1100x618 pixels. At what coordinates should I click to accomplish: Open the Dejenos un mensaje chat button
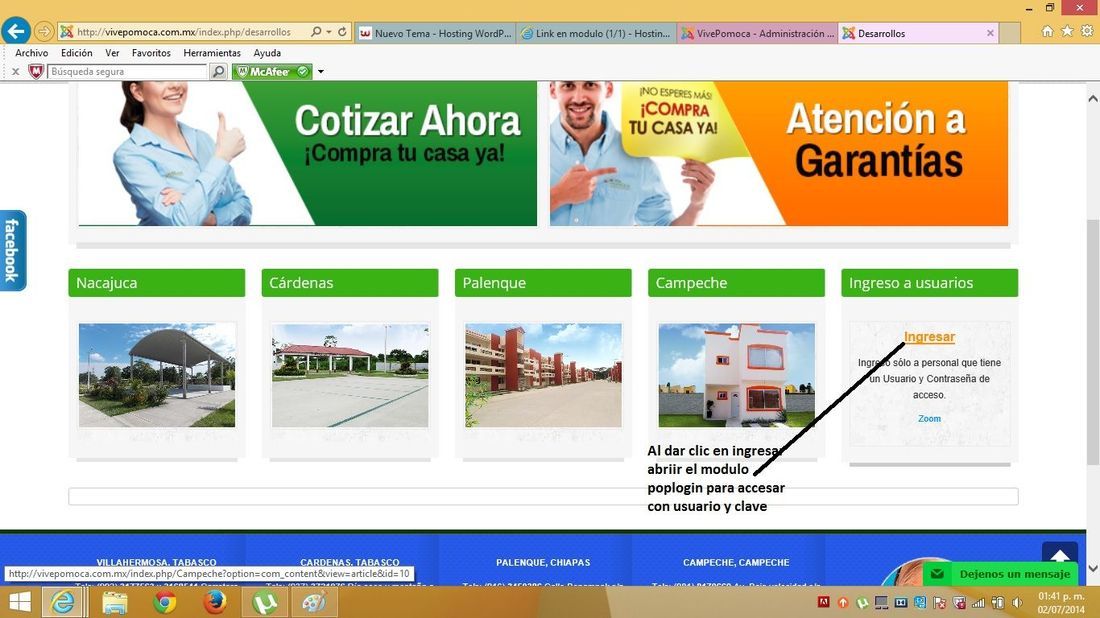click(x=1000, y=574)
